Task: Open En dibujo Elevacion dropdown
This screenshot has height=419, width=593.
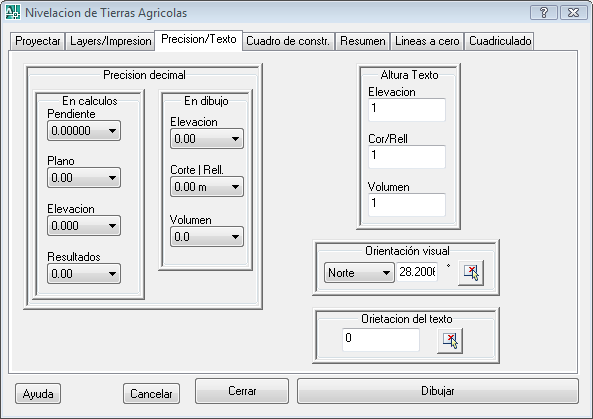Action: 207,139
